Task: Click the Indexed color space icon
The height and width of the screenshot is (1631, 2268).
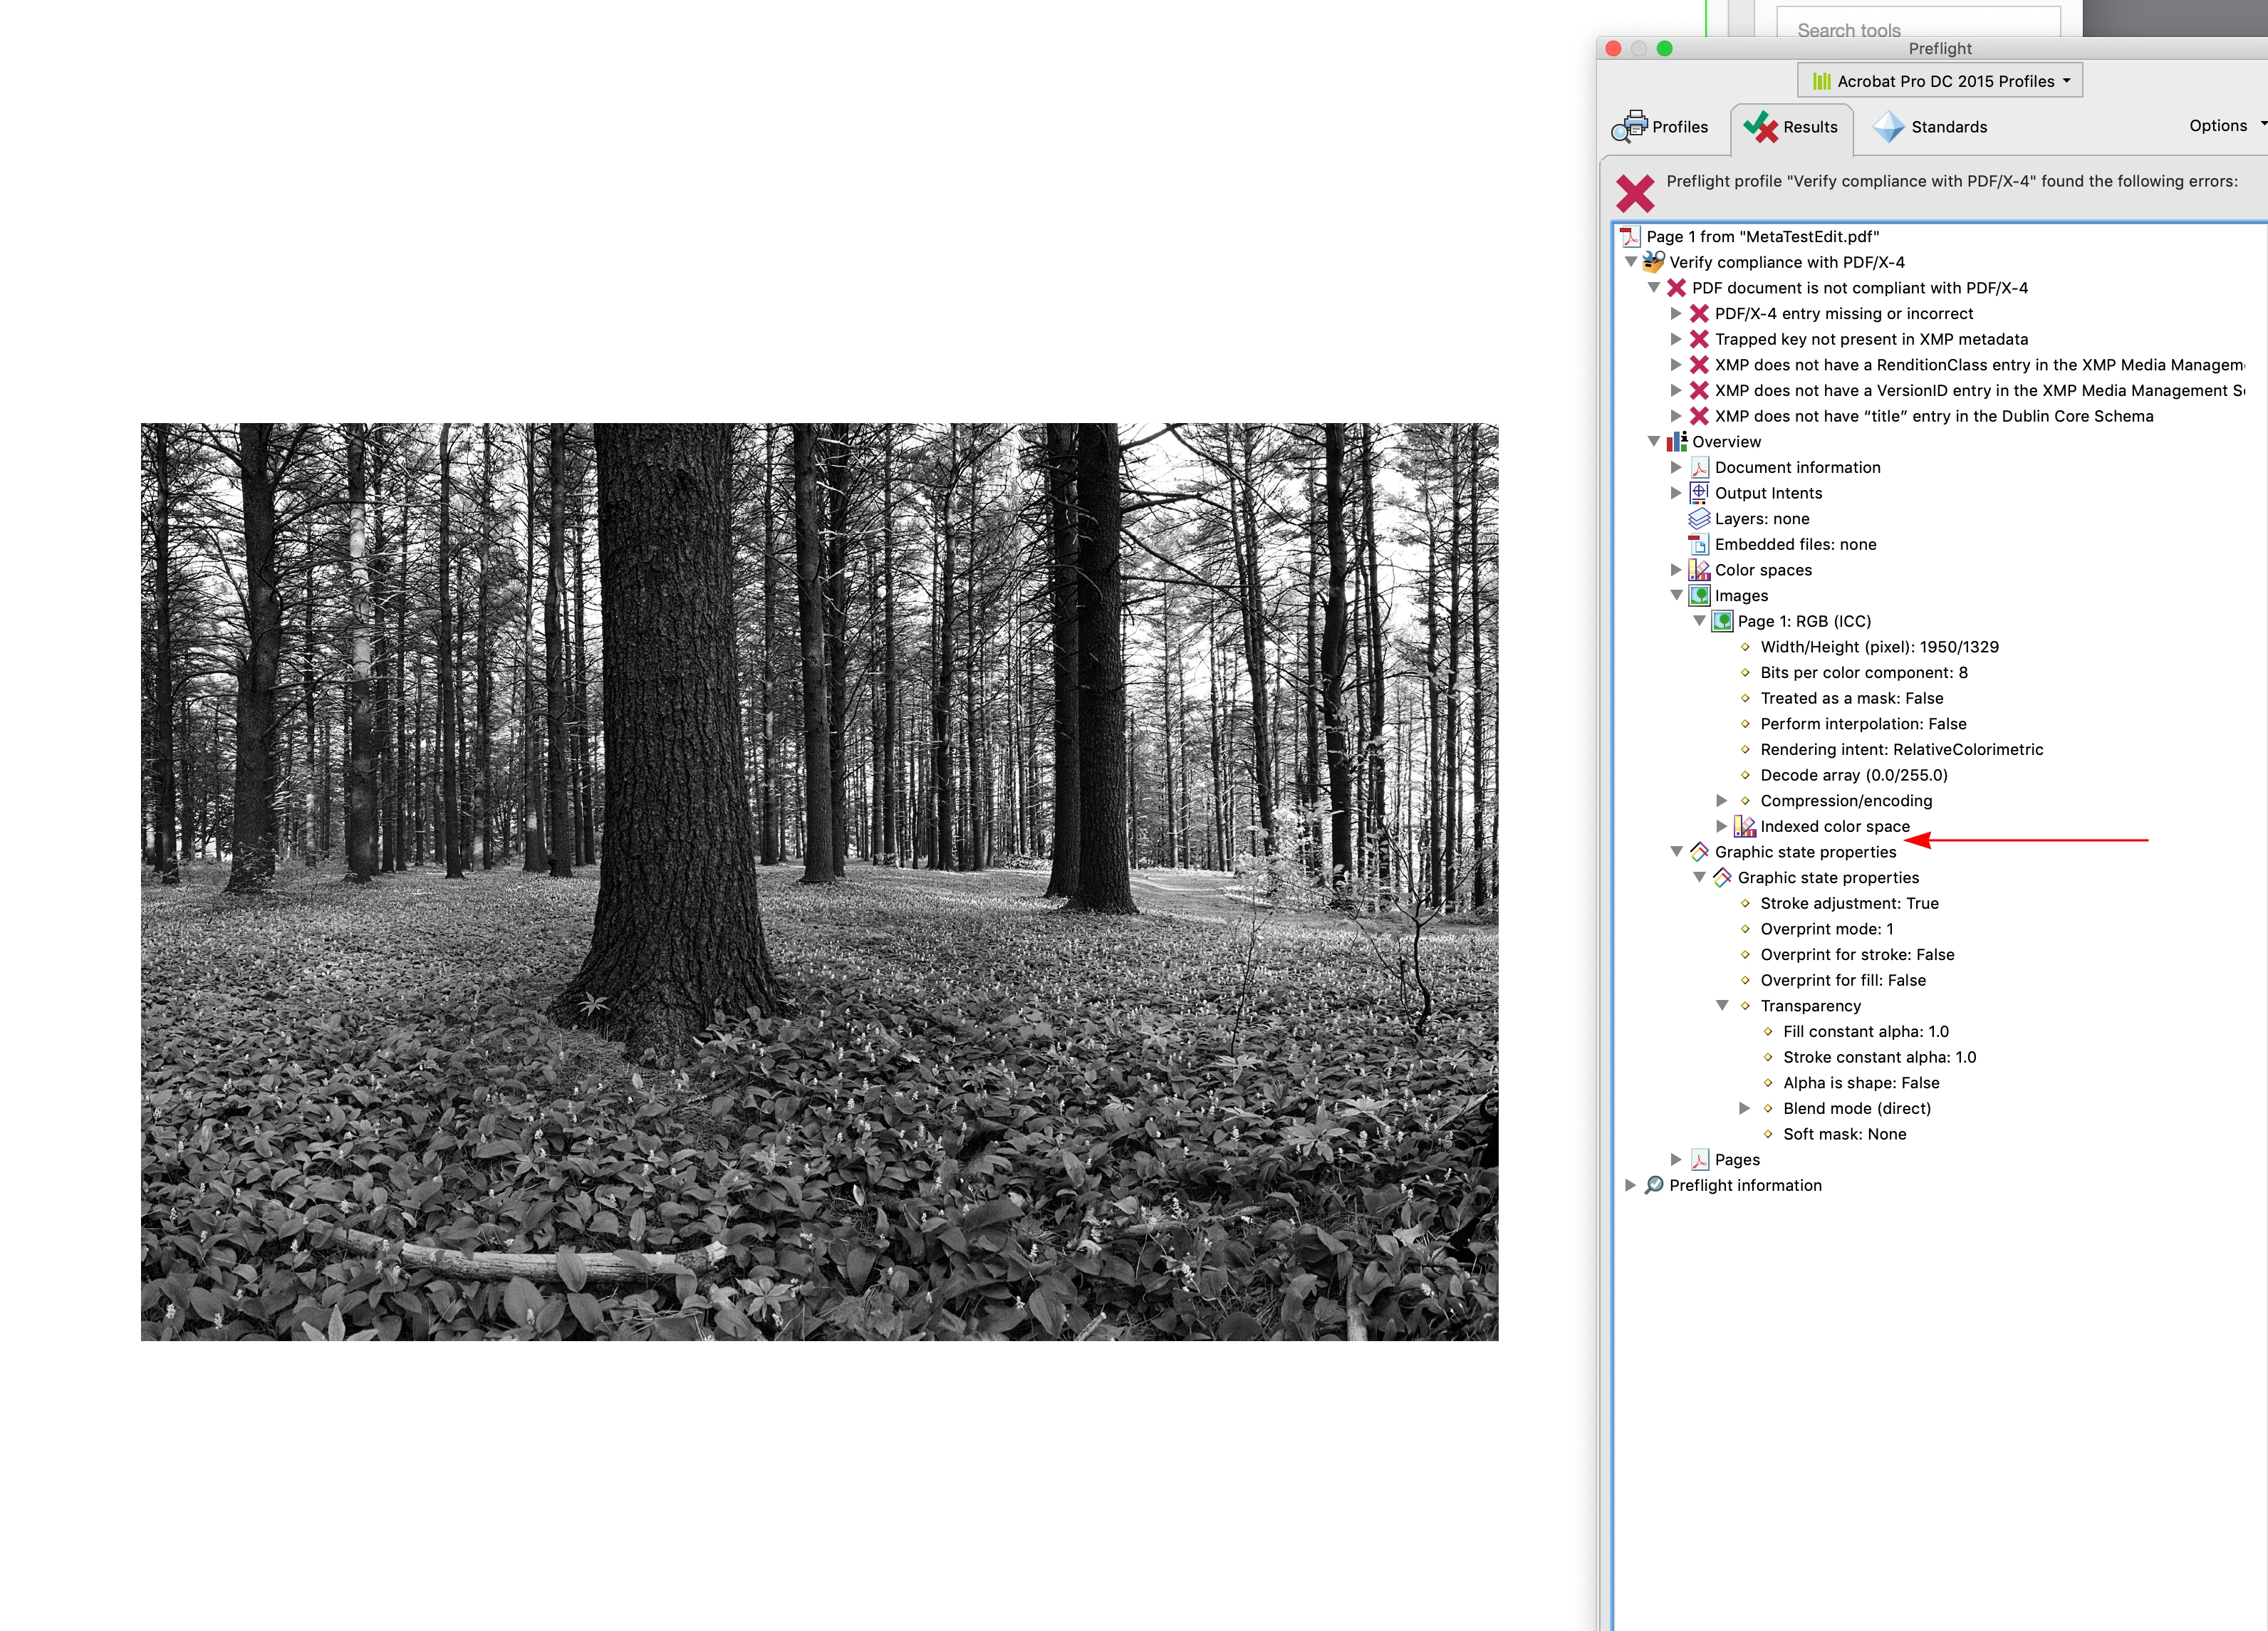Action: coord(1744,826)
